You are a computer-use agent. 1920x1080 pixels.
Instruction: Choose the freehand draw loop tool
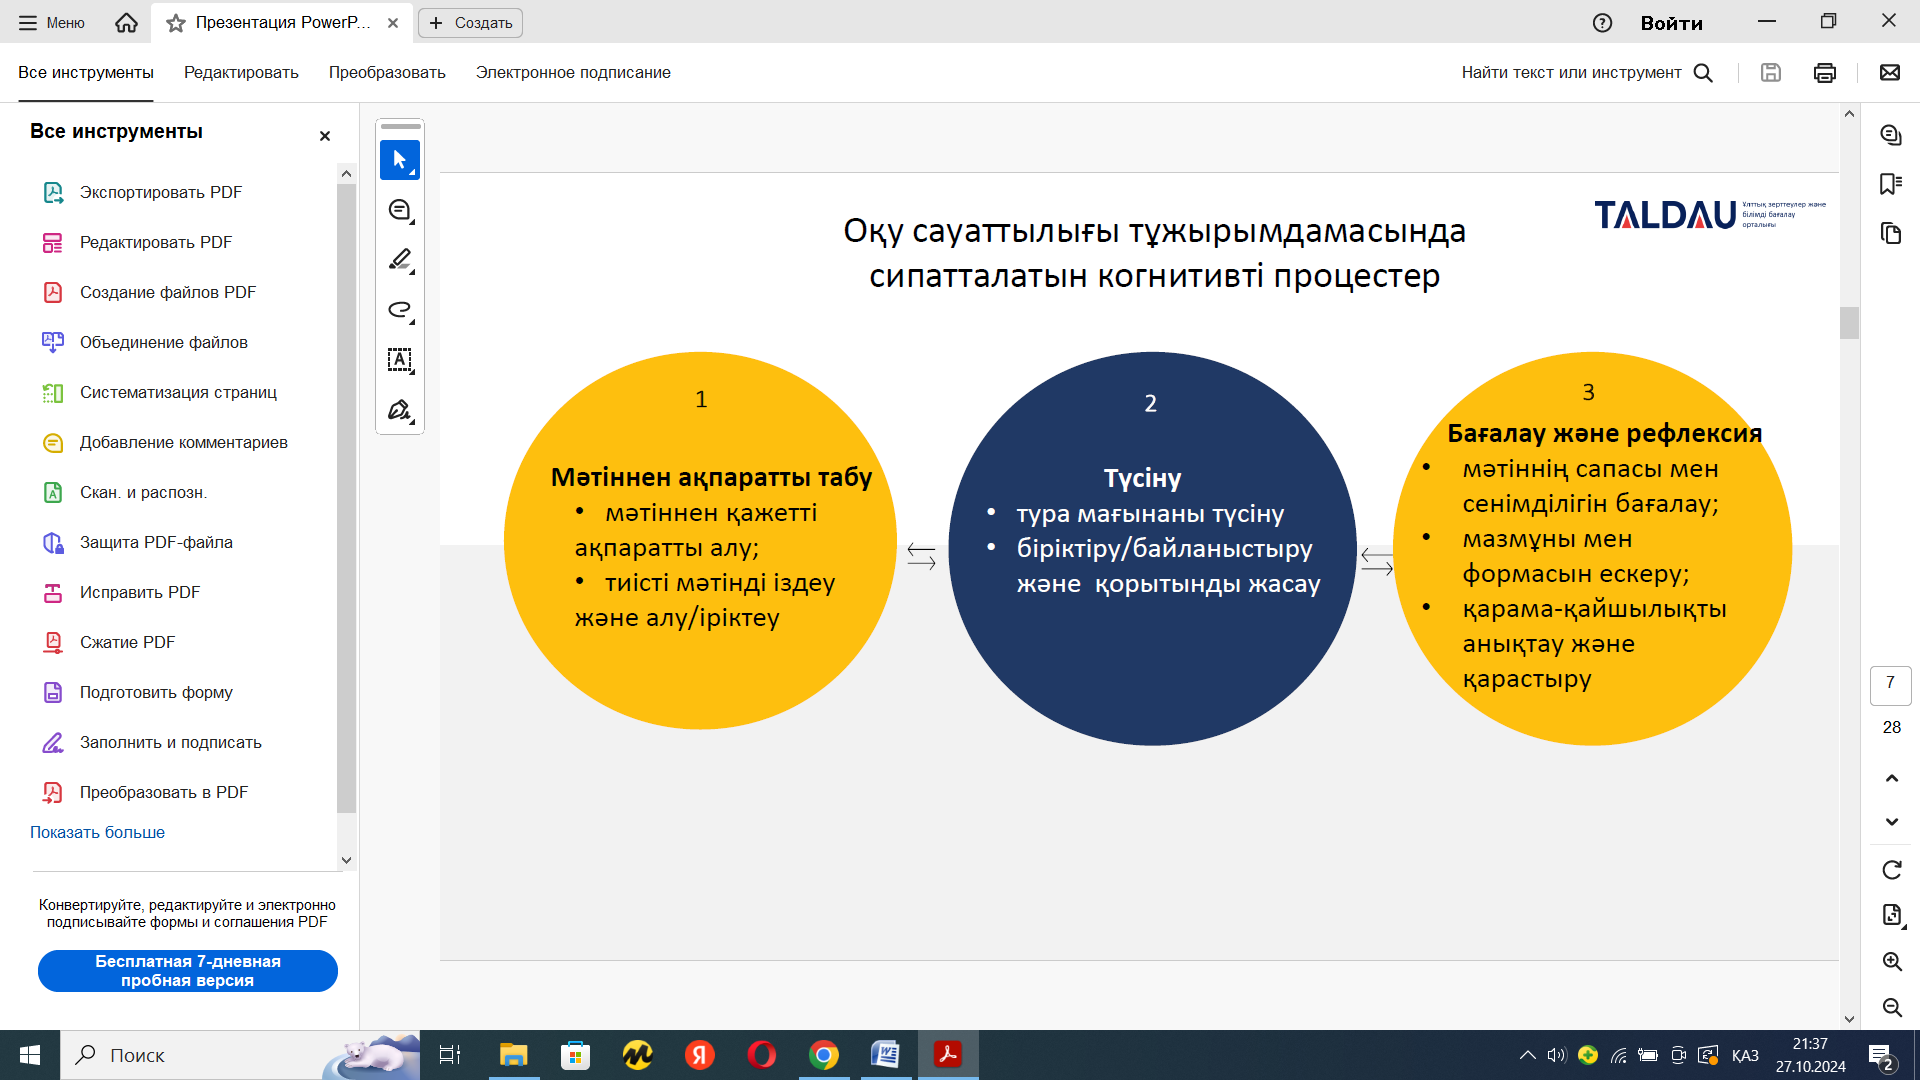(x=399, y=310)
